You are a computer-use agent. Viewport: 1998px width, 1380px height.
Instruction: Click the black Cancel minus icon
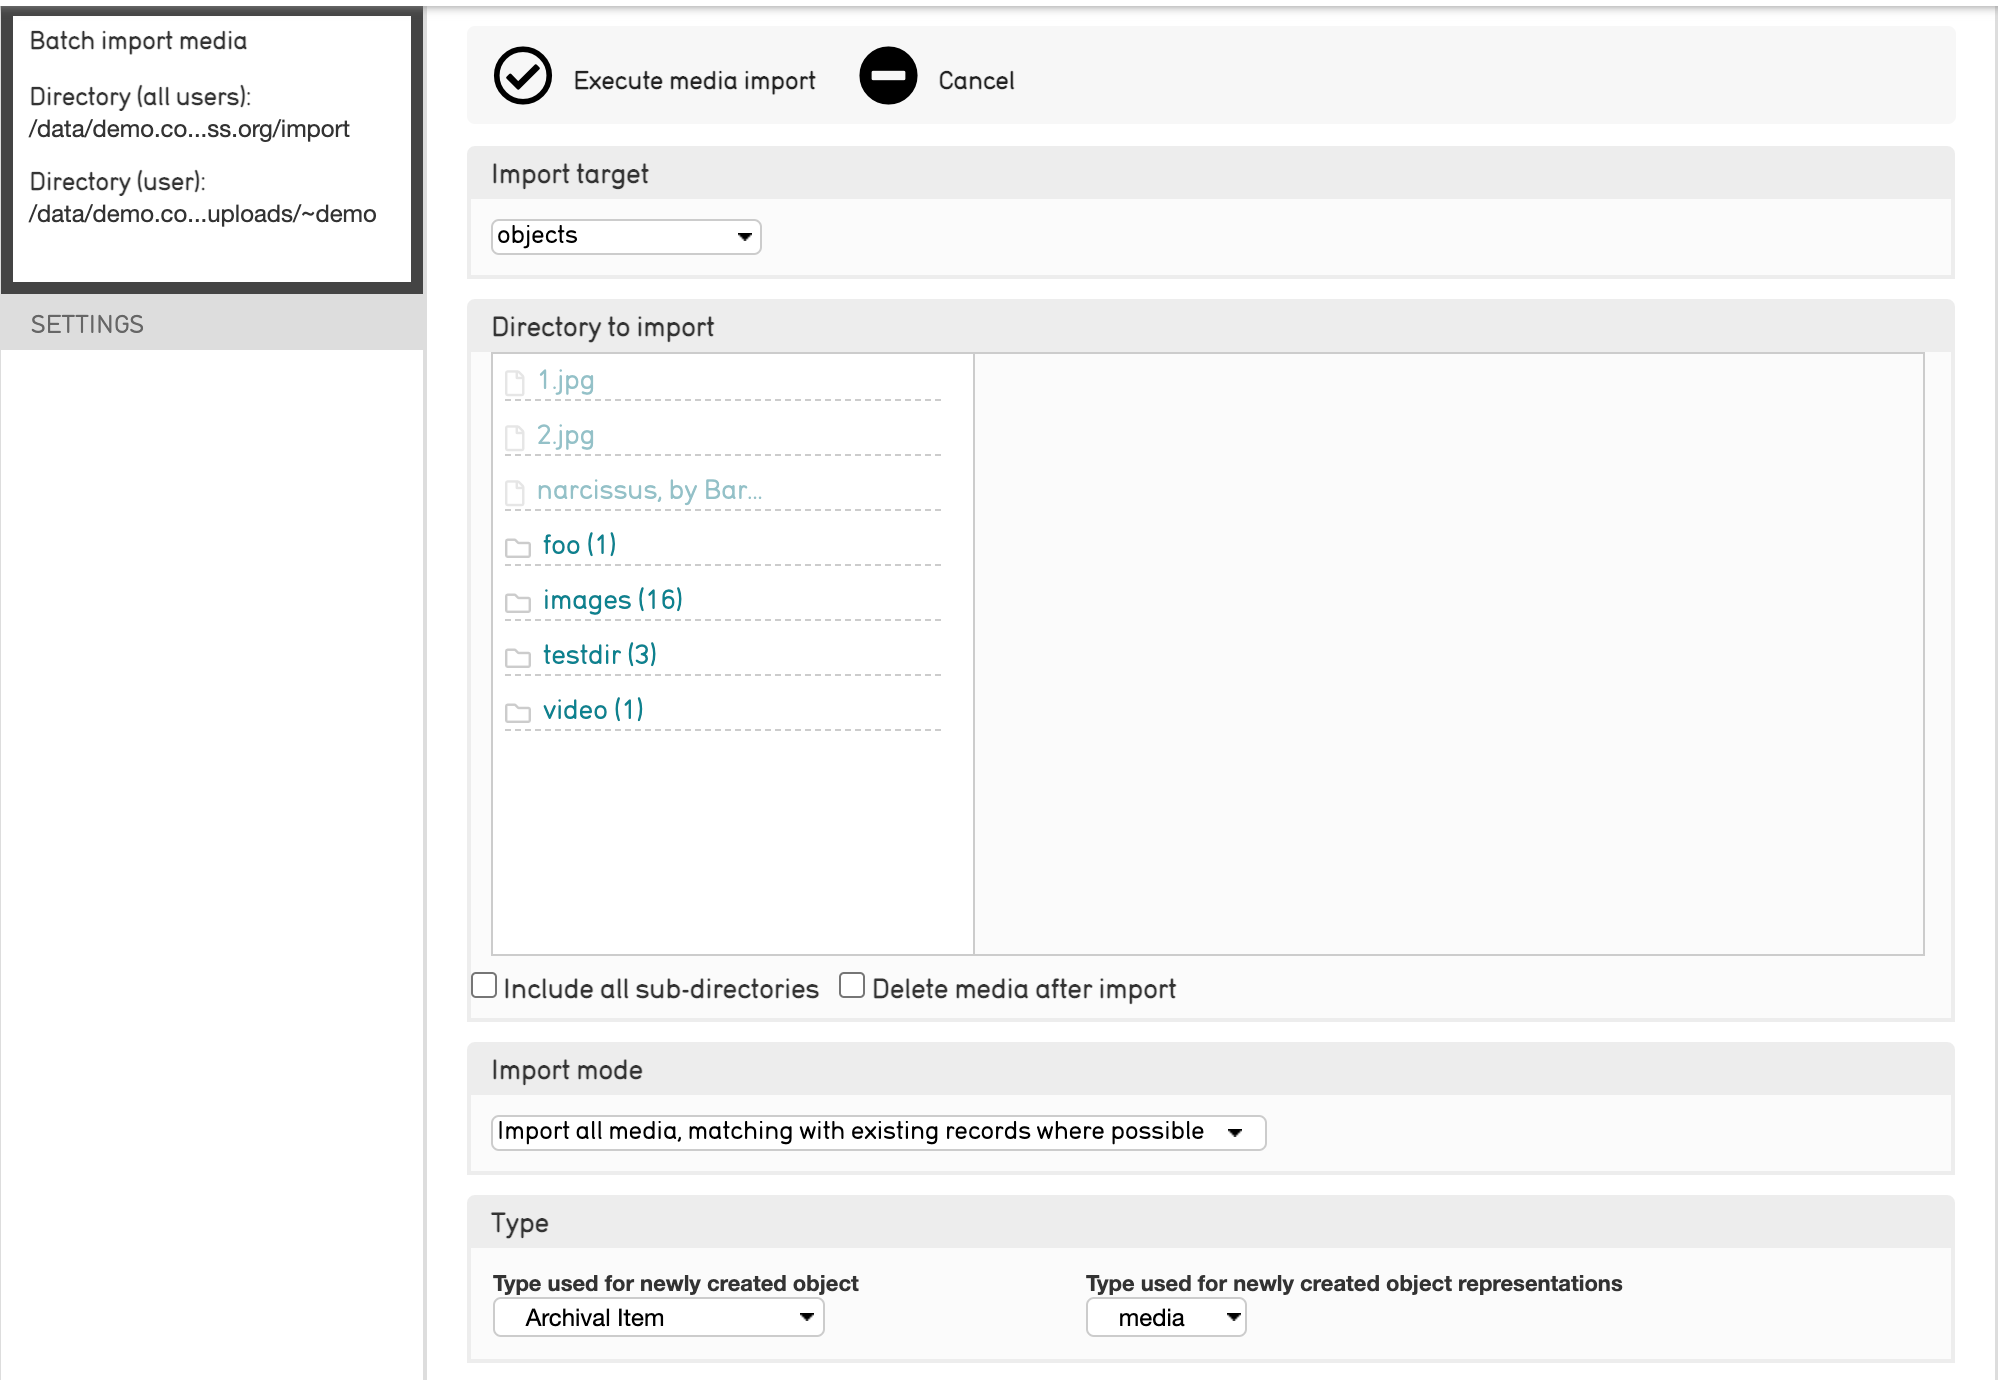[x=888, y=76]
